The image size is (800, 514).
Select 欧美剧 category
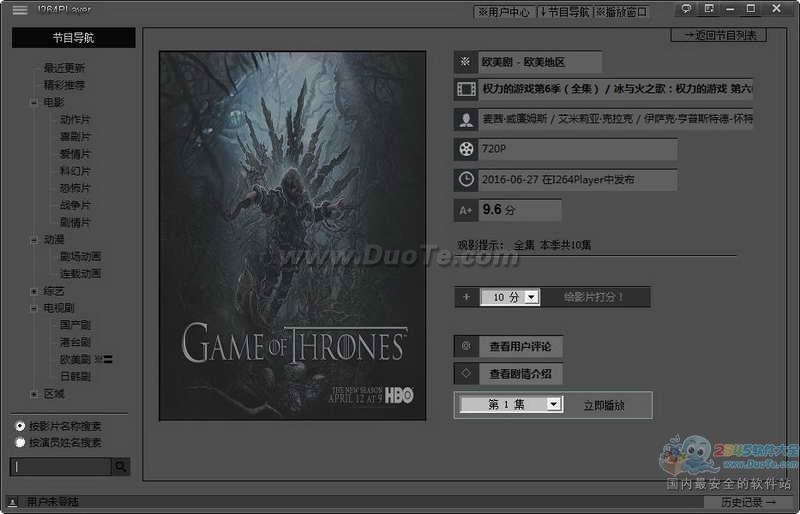coord(75,359)
